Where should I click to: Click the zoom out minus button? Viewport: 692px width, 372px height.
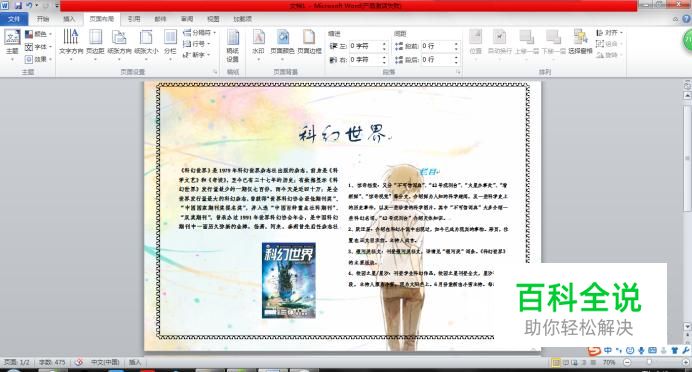627,363
